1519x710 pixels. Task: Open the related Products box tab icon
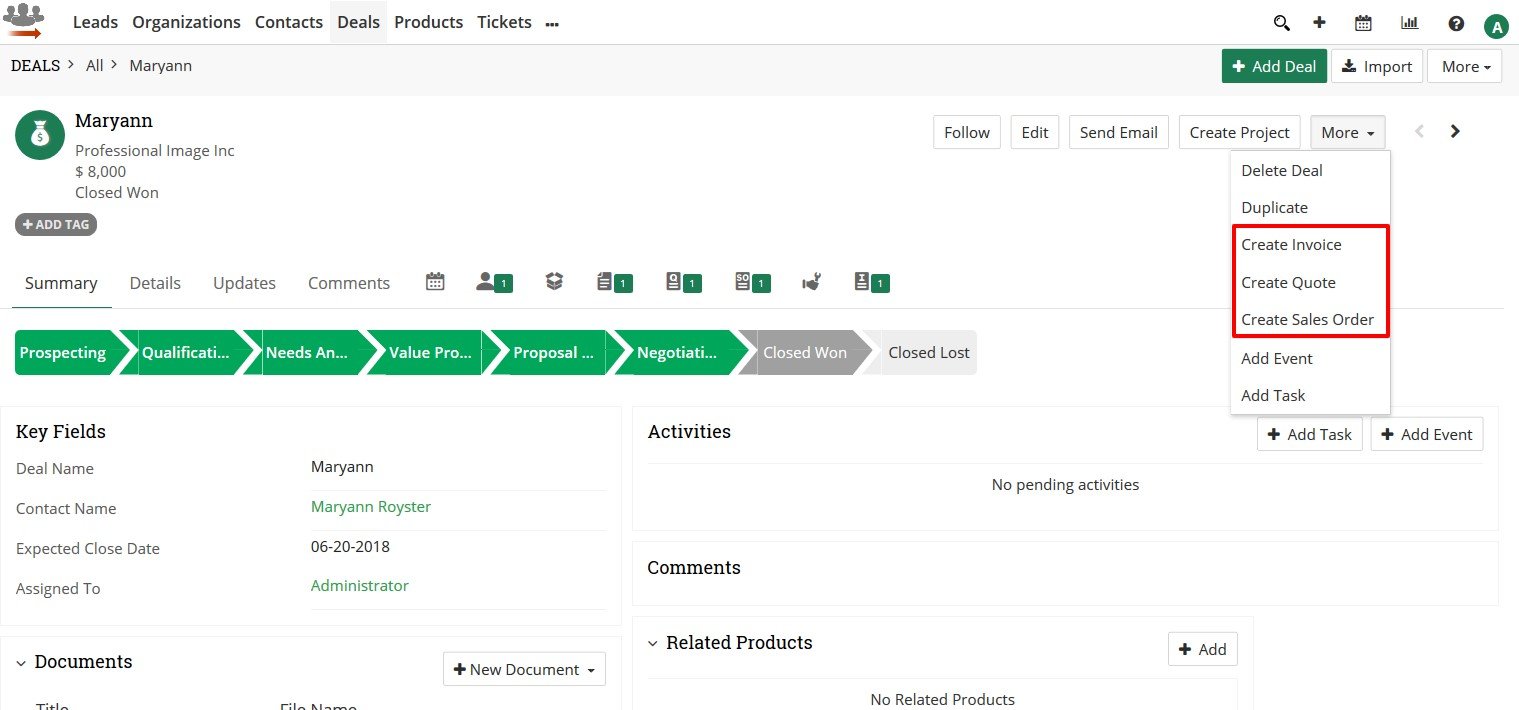[554, 282]
